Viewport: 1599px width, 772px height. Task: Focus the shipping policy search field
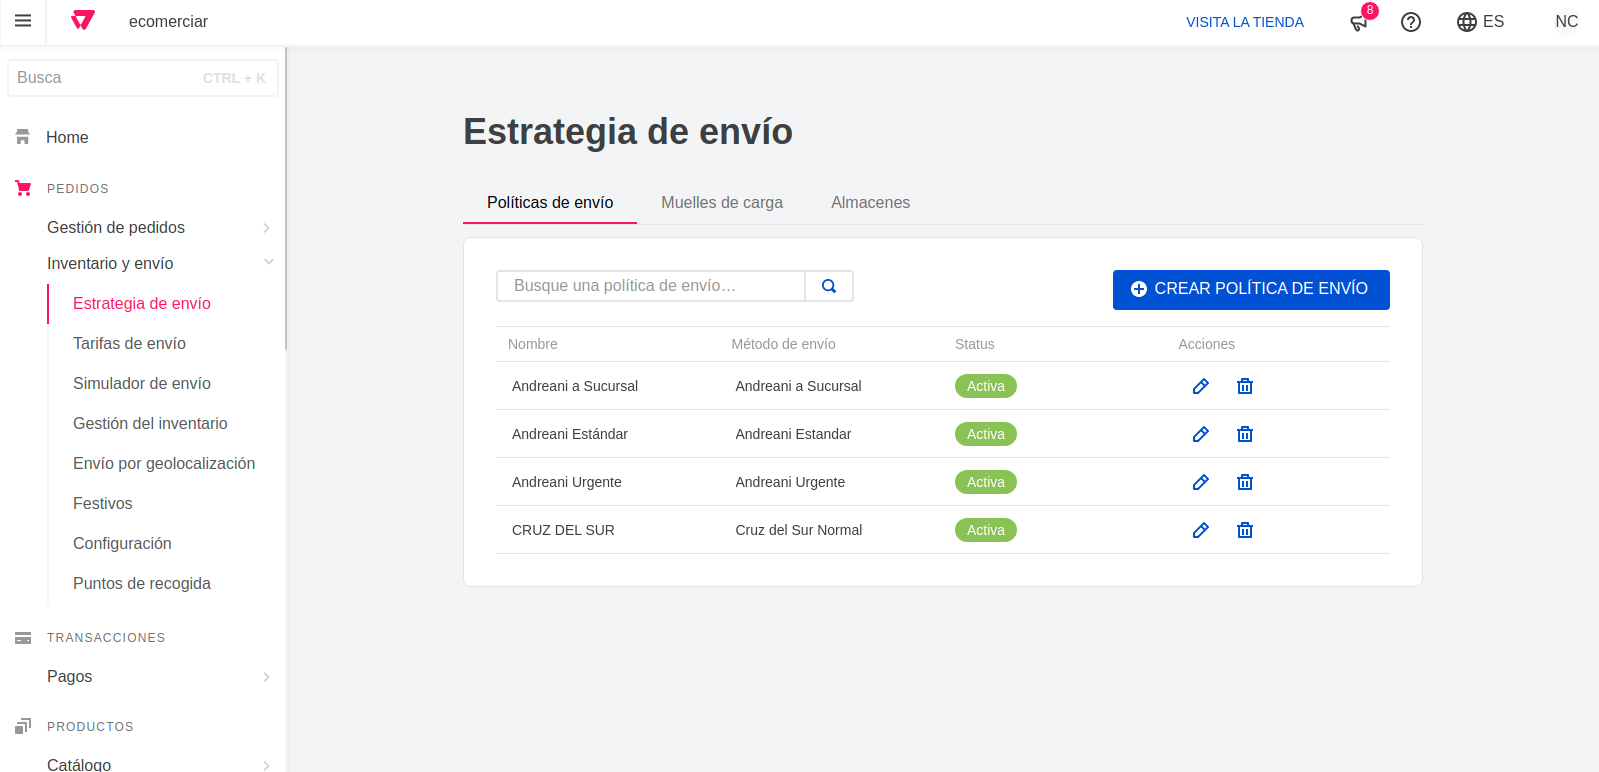click(x=650, y=286)
